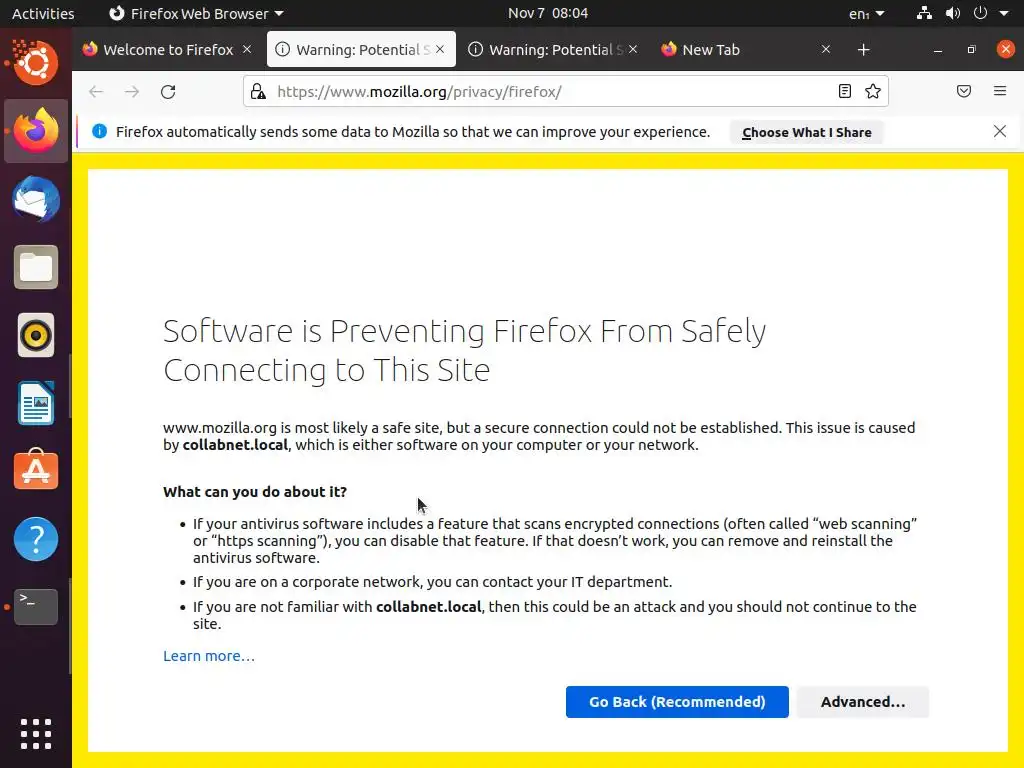Click the URL address field
Image resolution: width=1024 pixels, height=768 pixels.
click(x=550, y=92)
